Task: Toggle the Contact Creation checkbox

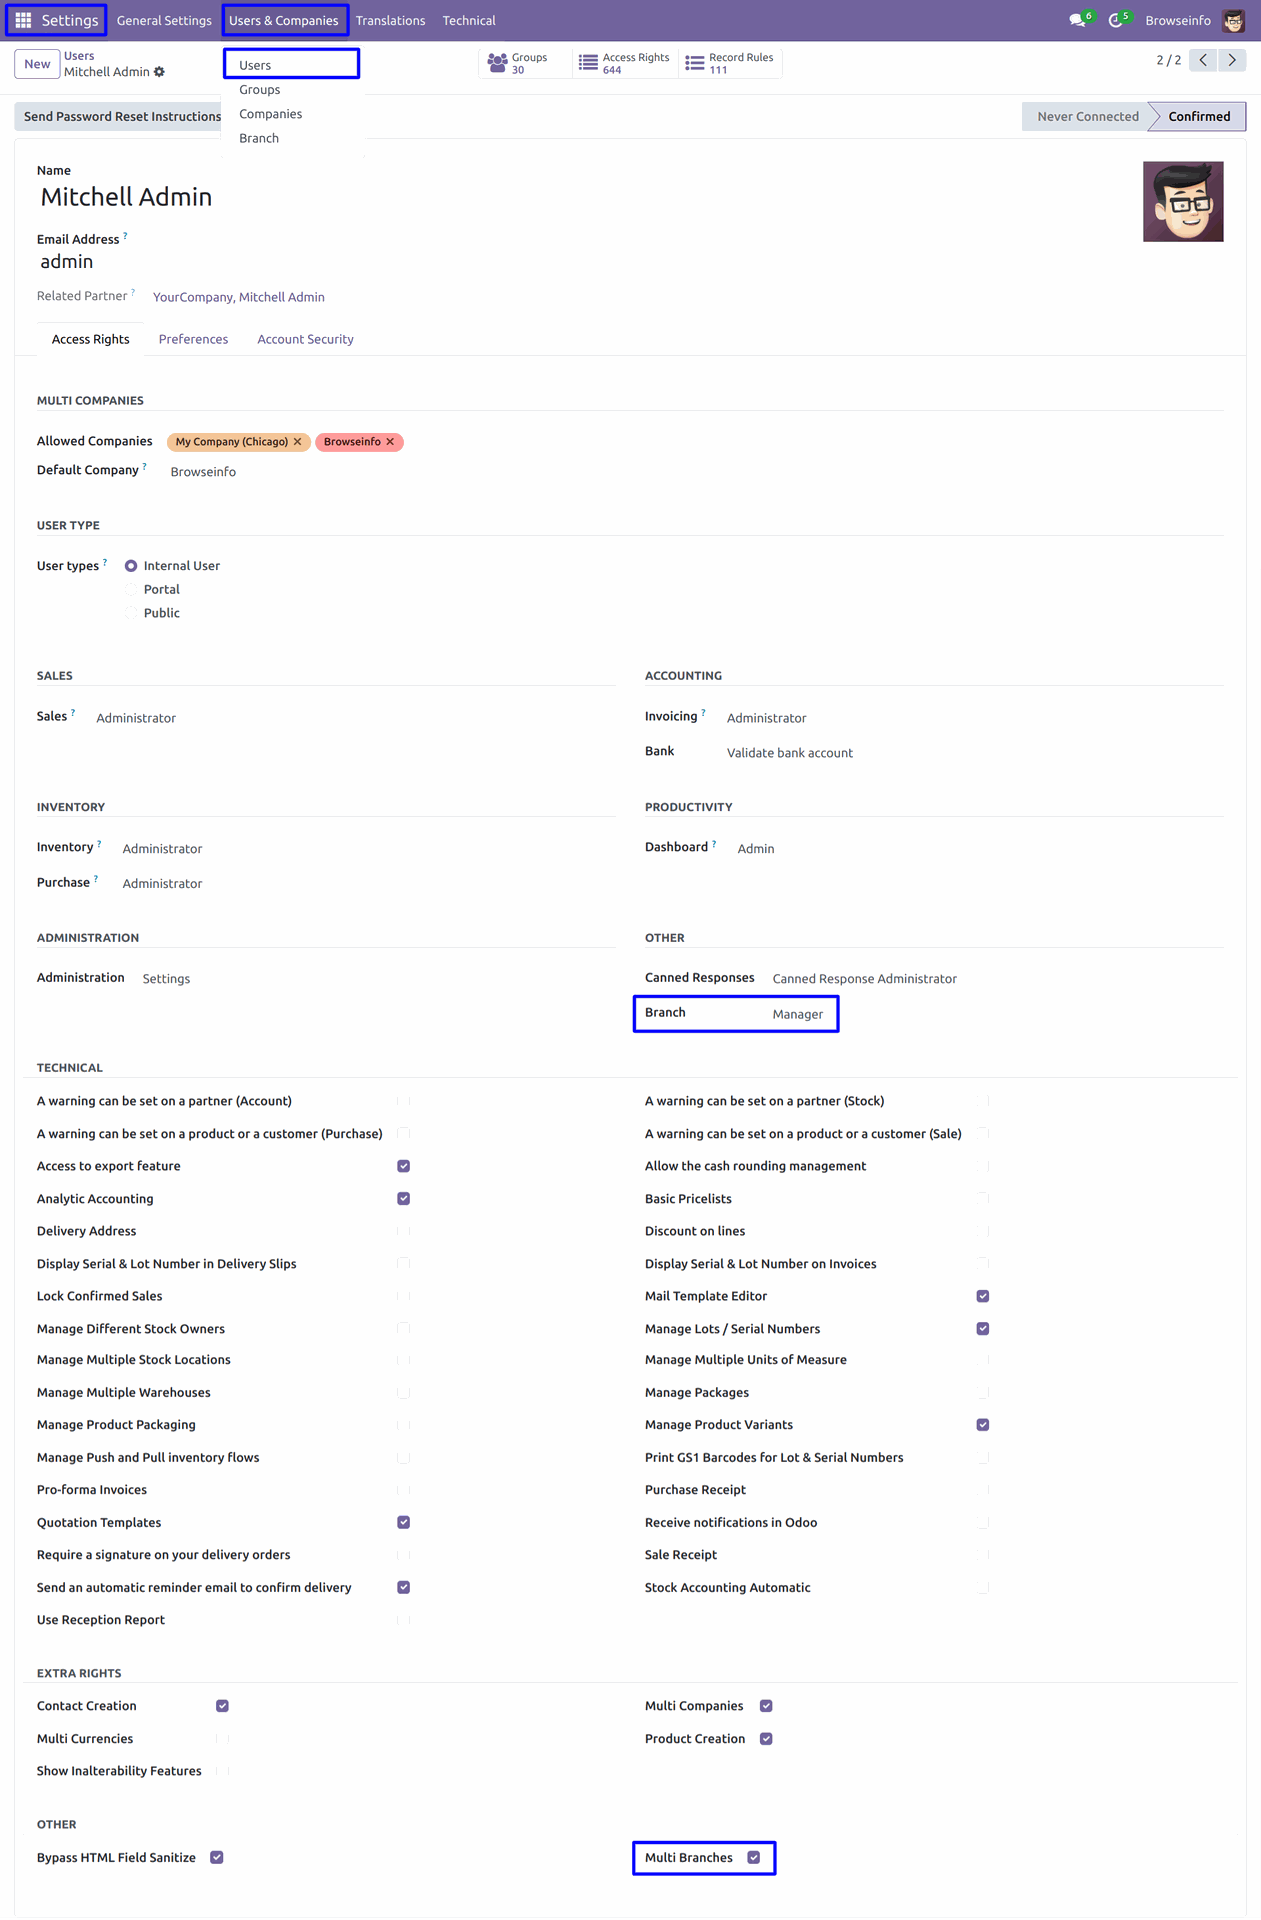Action: [222, 1706]
